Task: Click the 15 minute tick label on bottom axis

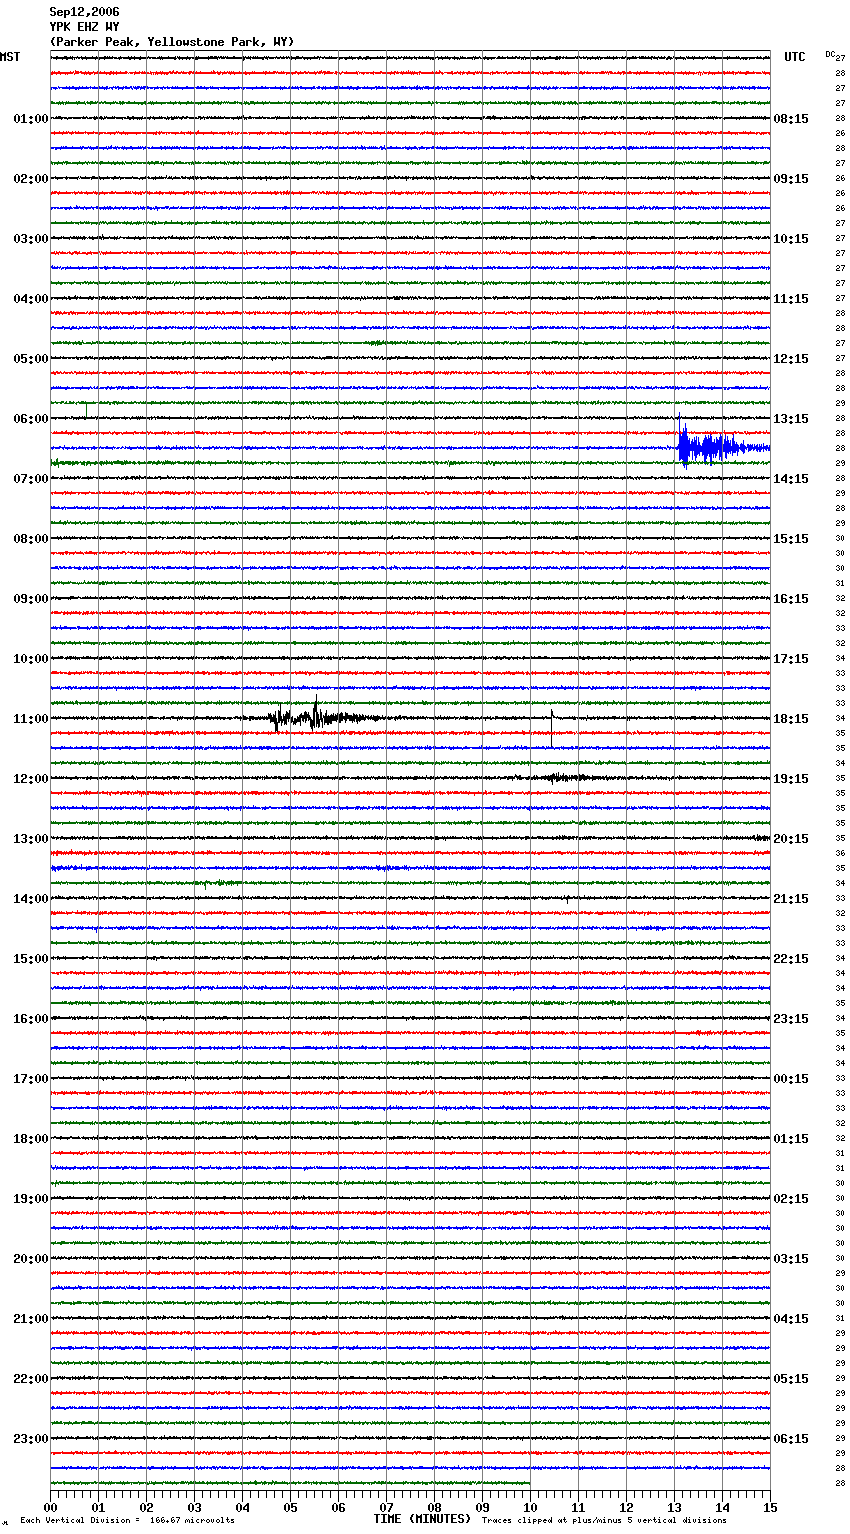Action: click(x=770, y=1507)
